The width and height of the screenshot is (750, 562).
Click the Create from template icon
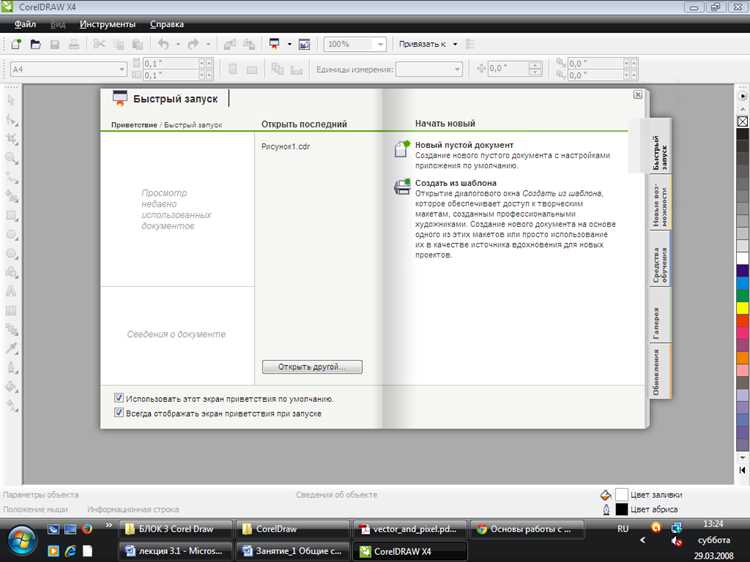pyautogui.click(x=402, y=187)
